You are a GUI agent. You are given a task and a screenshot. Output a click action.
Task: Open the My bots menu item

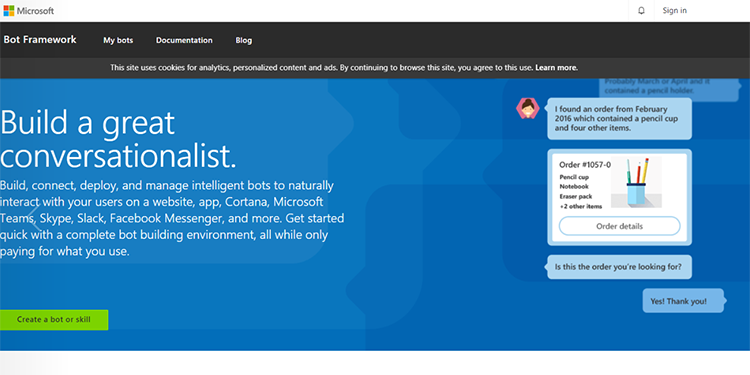pyautogui.click(x=118, y=40)
